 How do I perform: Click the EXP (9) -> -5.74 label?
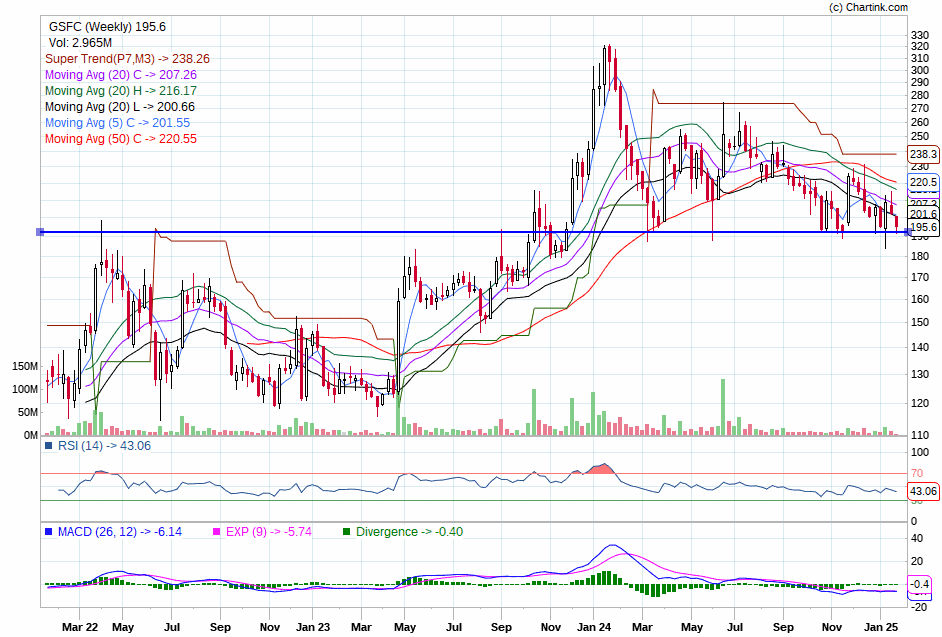tap(269, 532)
